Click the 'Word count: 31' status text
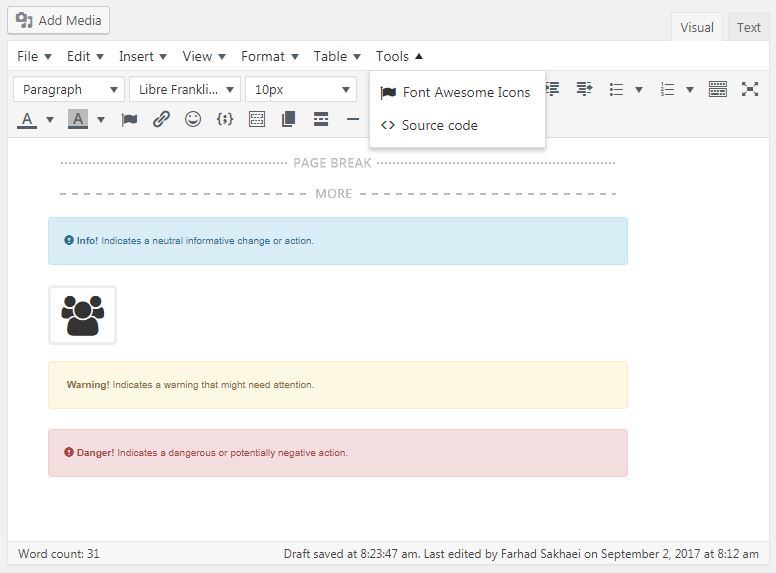 pos(59,554)
